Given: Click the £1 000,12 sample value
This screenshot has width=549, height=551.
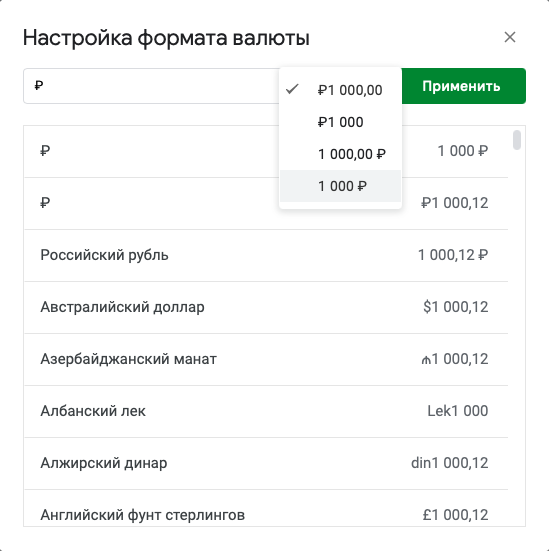Looking at the screenshot, I should point(455,515).
